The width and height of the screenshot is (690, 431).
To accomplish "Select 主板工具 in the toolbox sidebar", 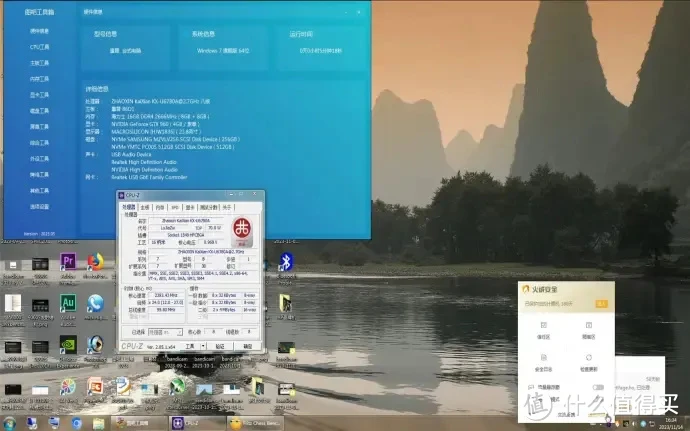I will tap(39, 63).
